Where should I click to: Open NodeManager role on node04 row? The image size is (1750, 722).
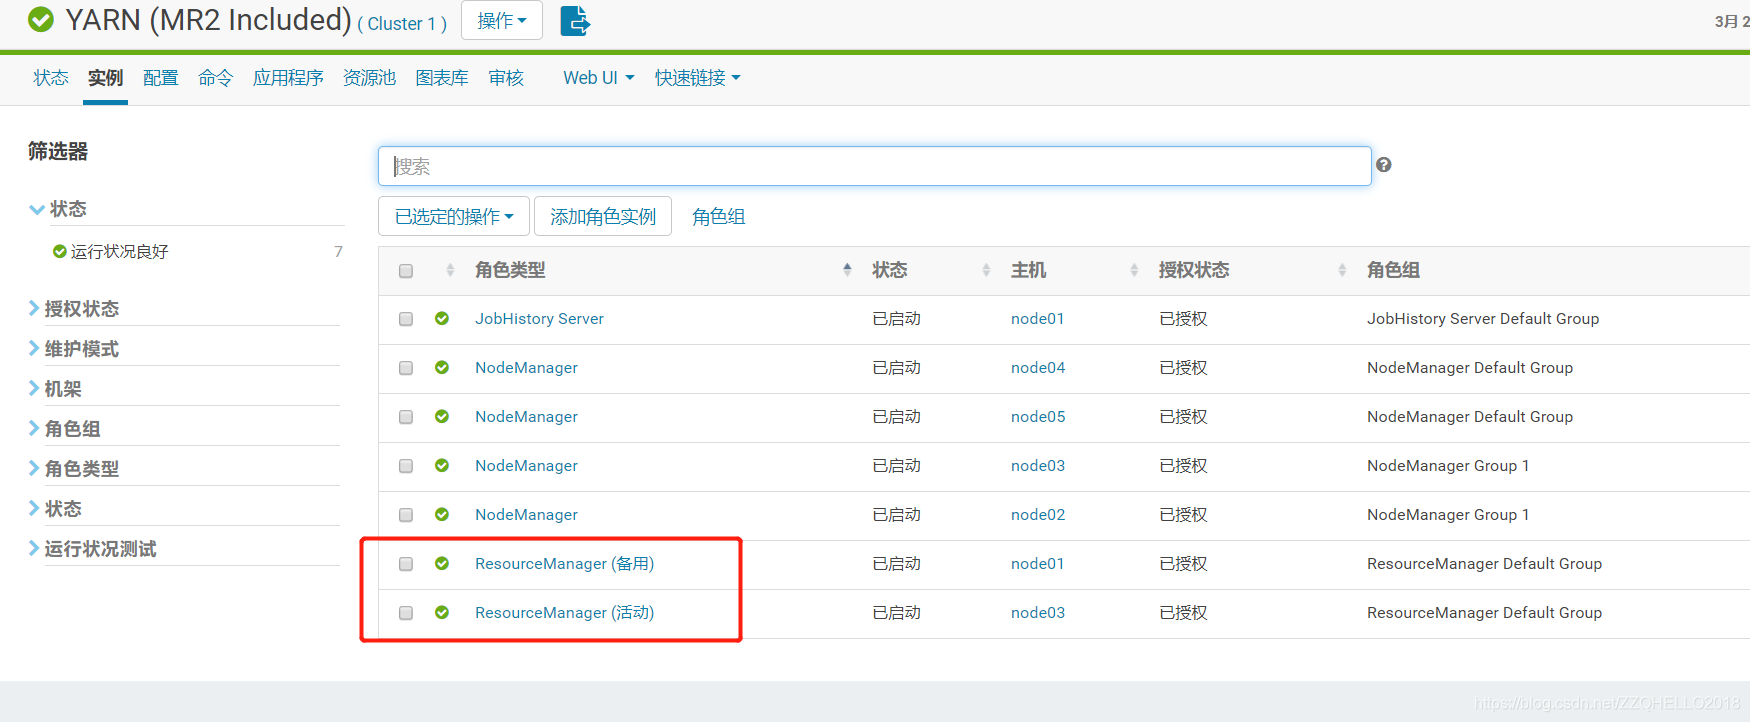click(x=526, y=367)
